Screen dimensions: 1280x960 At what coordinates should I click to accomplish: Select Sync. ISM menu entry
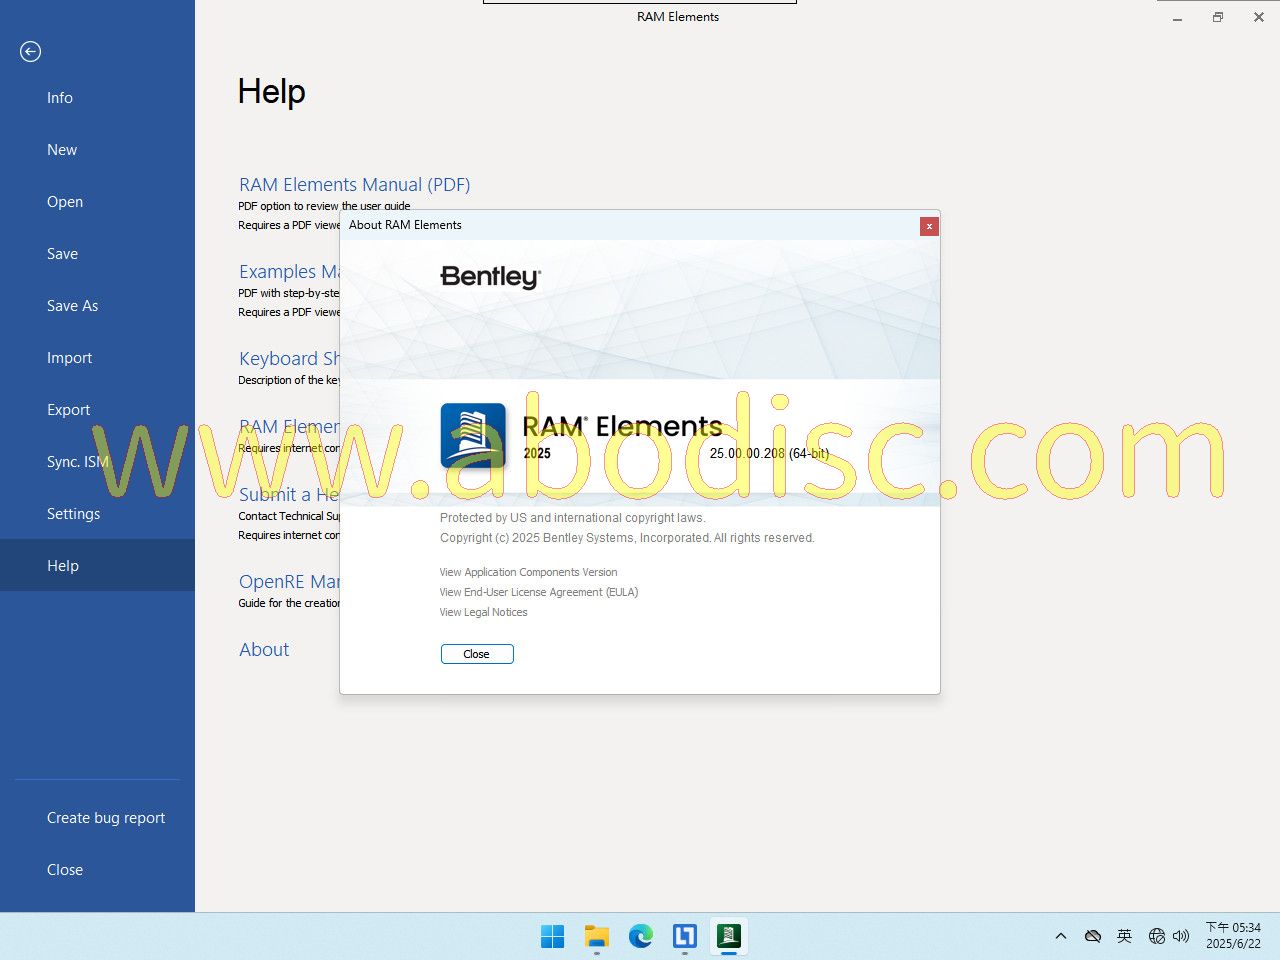click(77, 462)
